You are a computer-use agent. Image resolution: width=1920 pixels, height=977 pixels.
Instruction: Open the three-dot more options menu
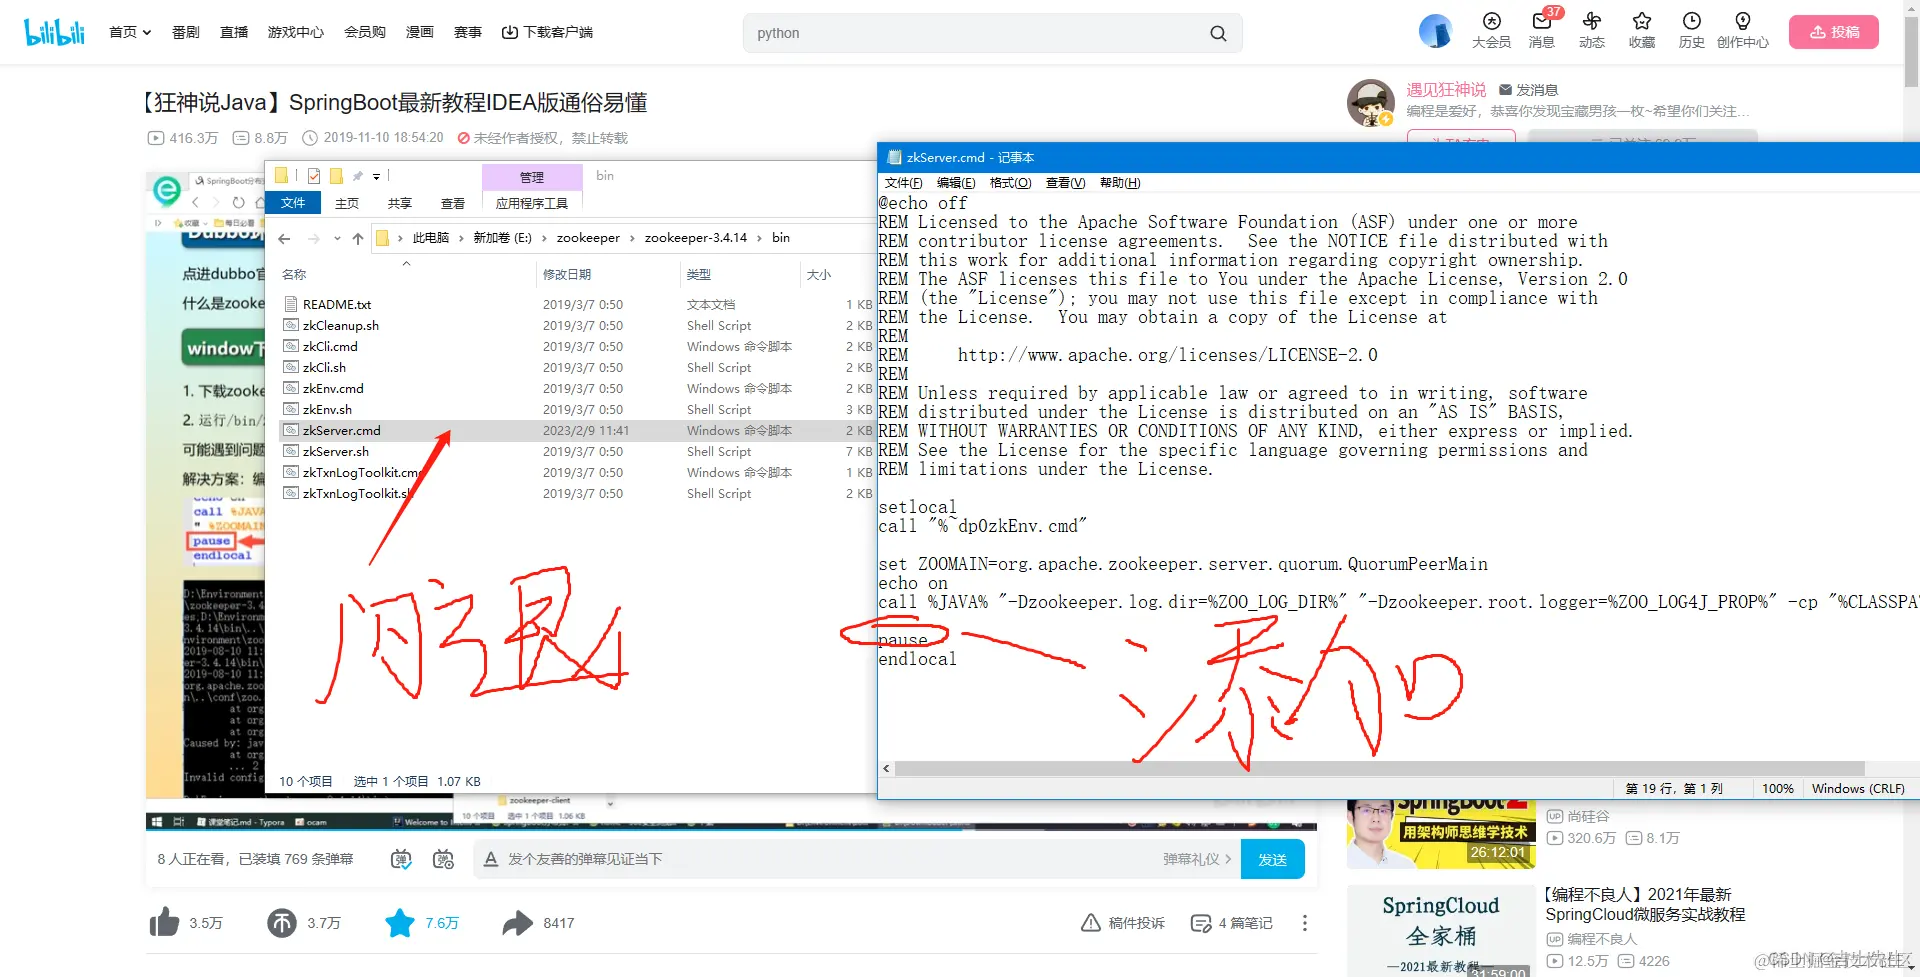[1304, 923]
